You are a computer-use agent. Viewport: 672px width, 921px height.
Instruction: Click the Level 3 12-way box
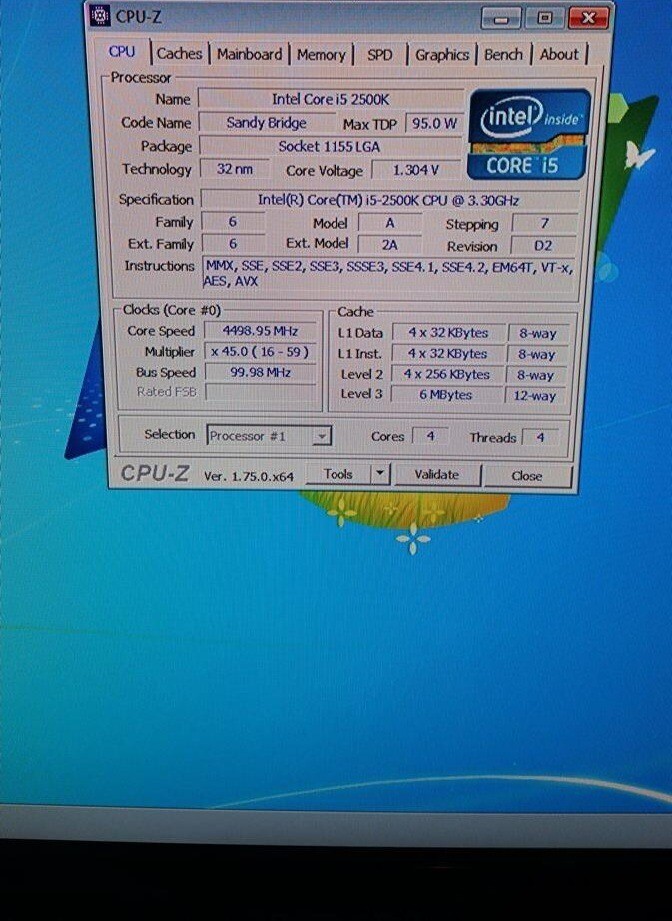tap(535, 396)
